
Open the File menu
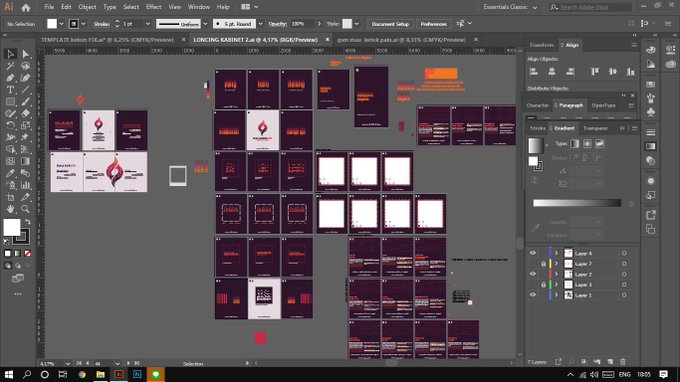(49, 7)
